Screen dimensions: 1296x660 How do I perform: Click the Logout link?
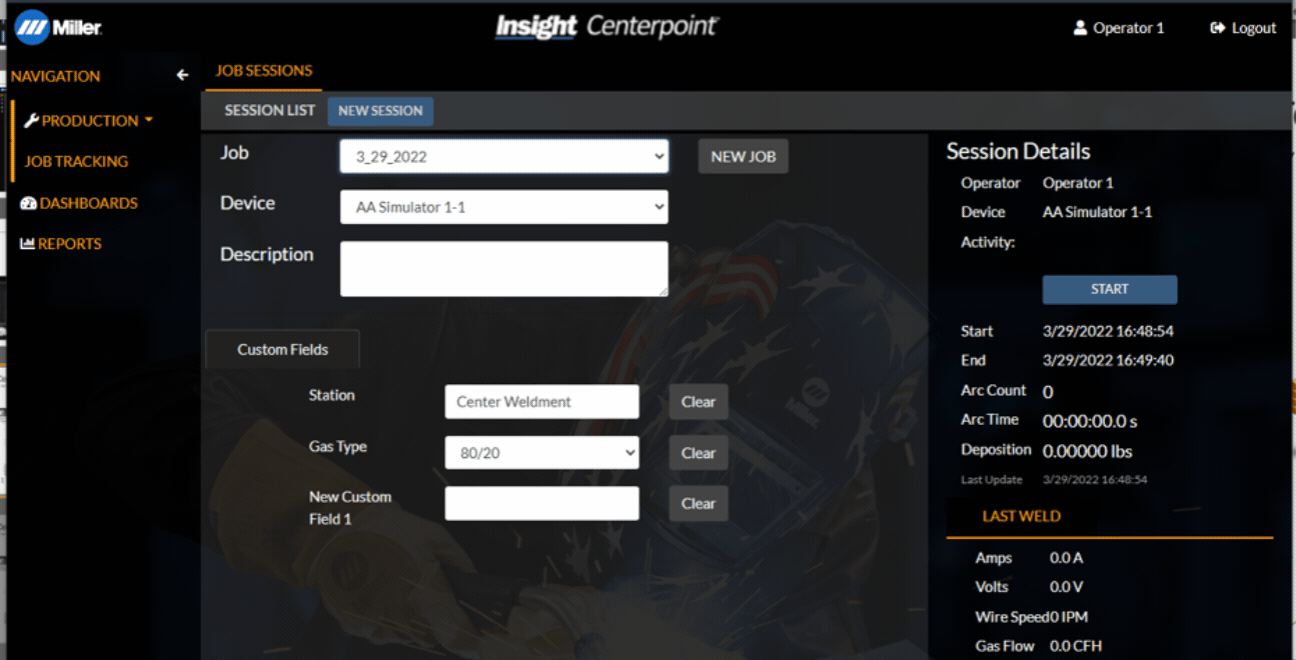click(1243, 28)
